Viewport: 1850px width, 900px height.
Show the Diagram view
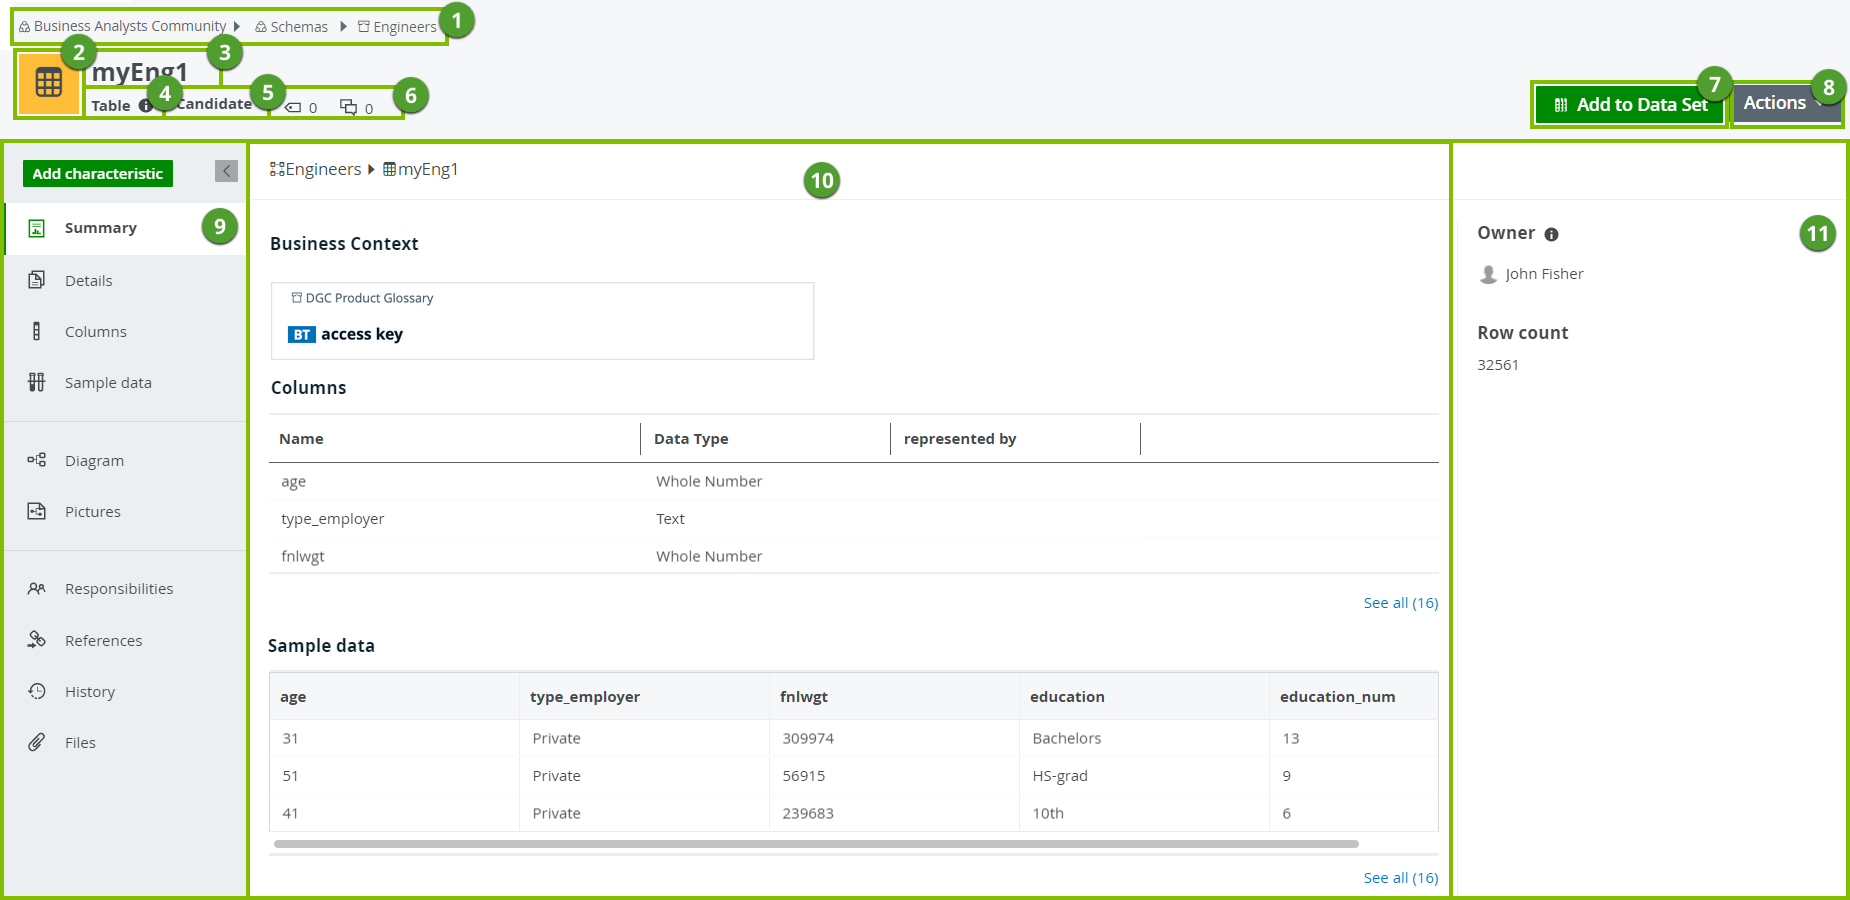click(94, 461)
